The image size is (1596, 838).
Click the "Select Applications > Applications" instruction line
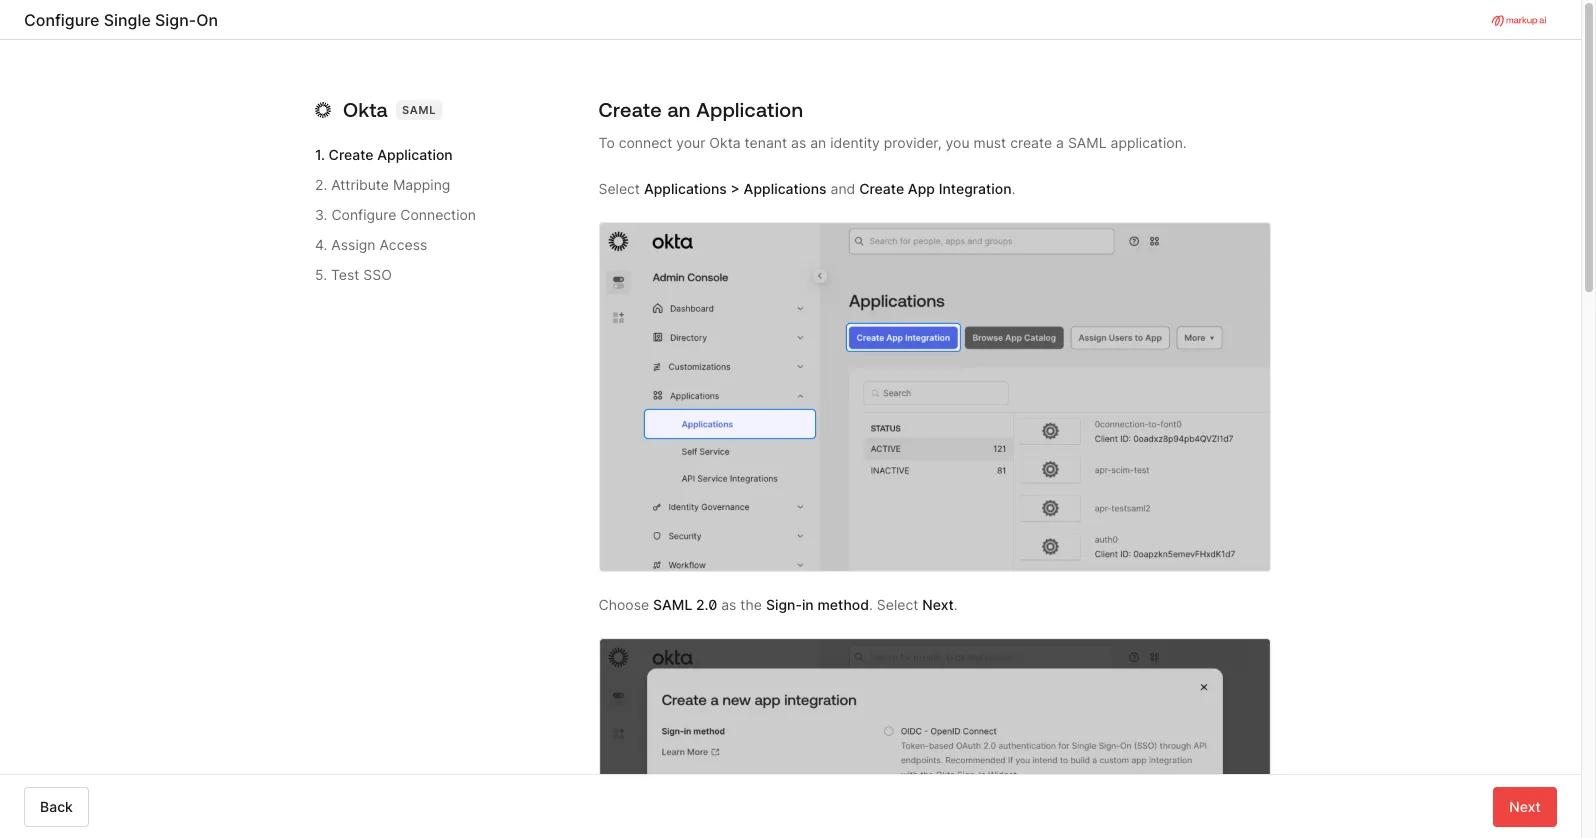807,189
